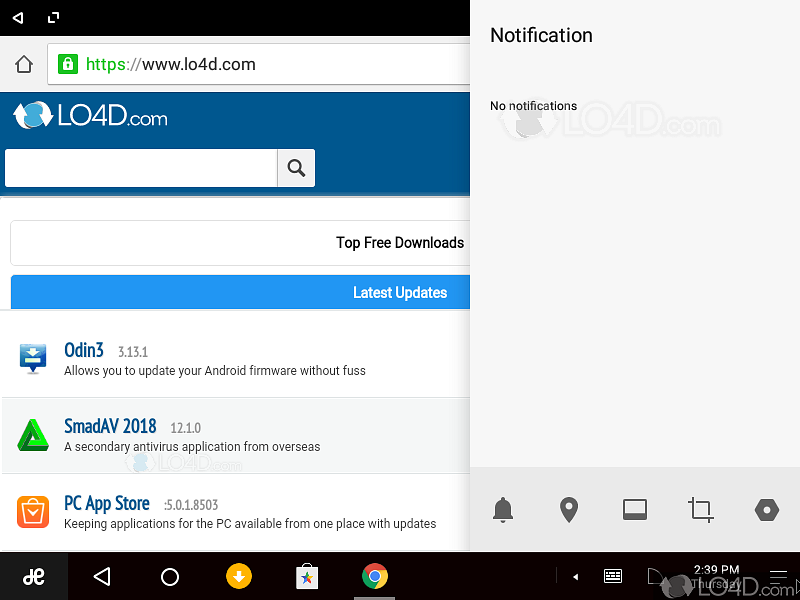Screen dimensions: 800x600
Task: Click the Odin3 app icon
Action: (x=33, y=358)
